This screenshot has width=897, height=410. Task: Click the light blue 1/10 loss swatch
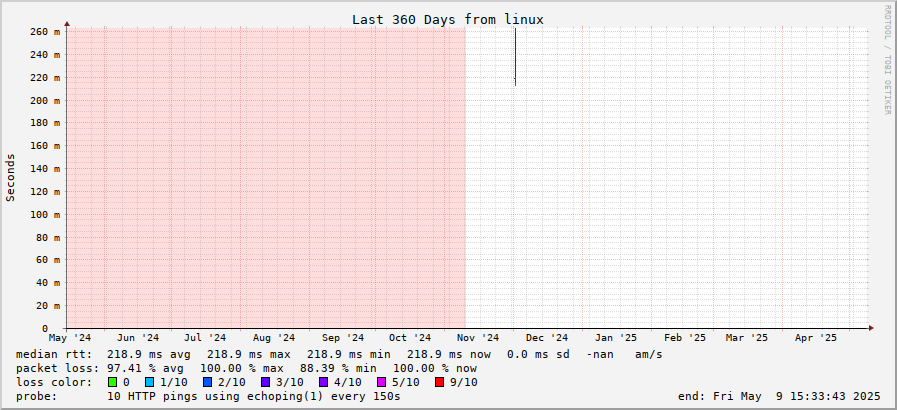pos(150,382)
